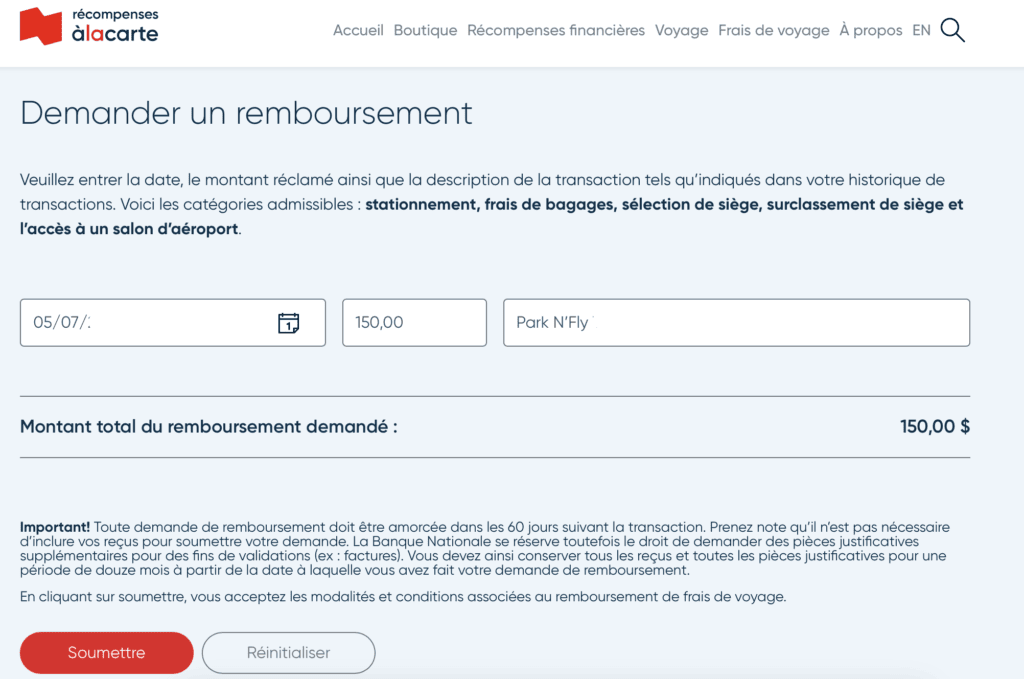This screenshot has width=1024, height=679.
Task: Click the récompenses à la carte logo
Action: tap(89, 26)
